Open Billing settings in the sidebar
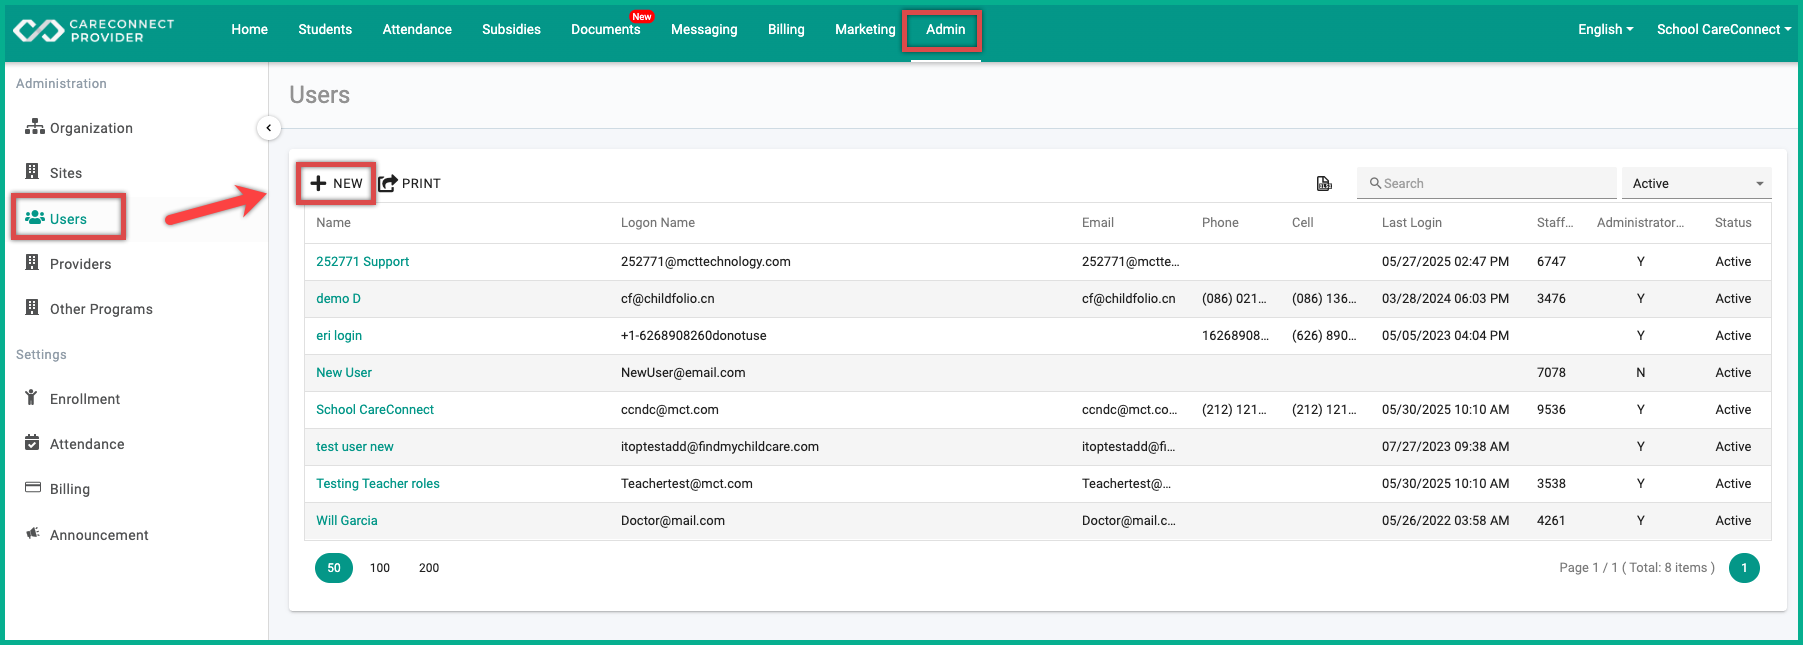Image resolution: width=1803 pixels, height=645 pixels. (57, 489)
